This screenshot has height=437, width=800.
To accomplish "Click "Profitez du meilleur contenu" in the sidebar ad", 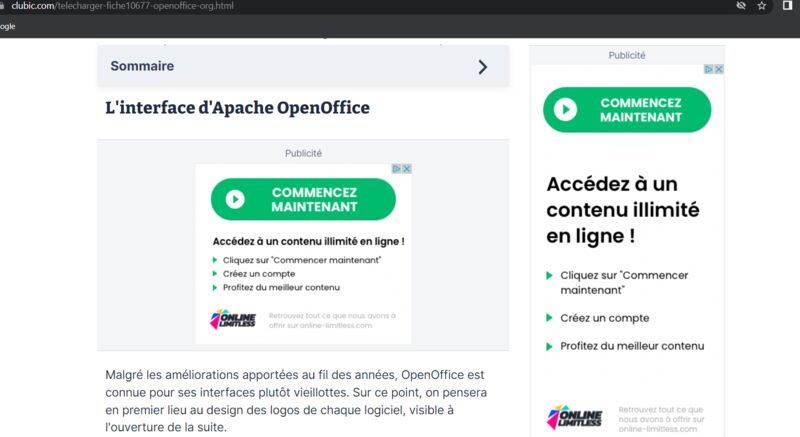I will point(632,346).
